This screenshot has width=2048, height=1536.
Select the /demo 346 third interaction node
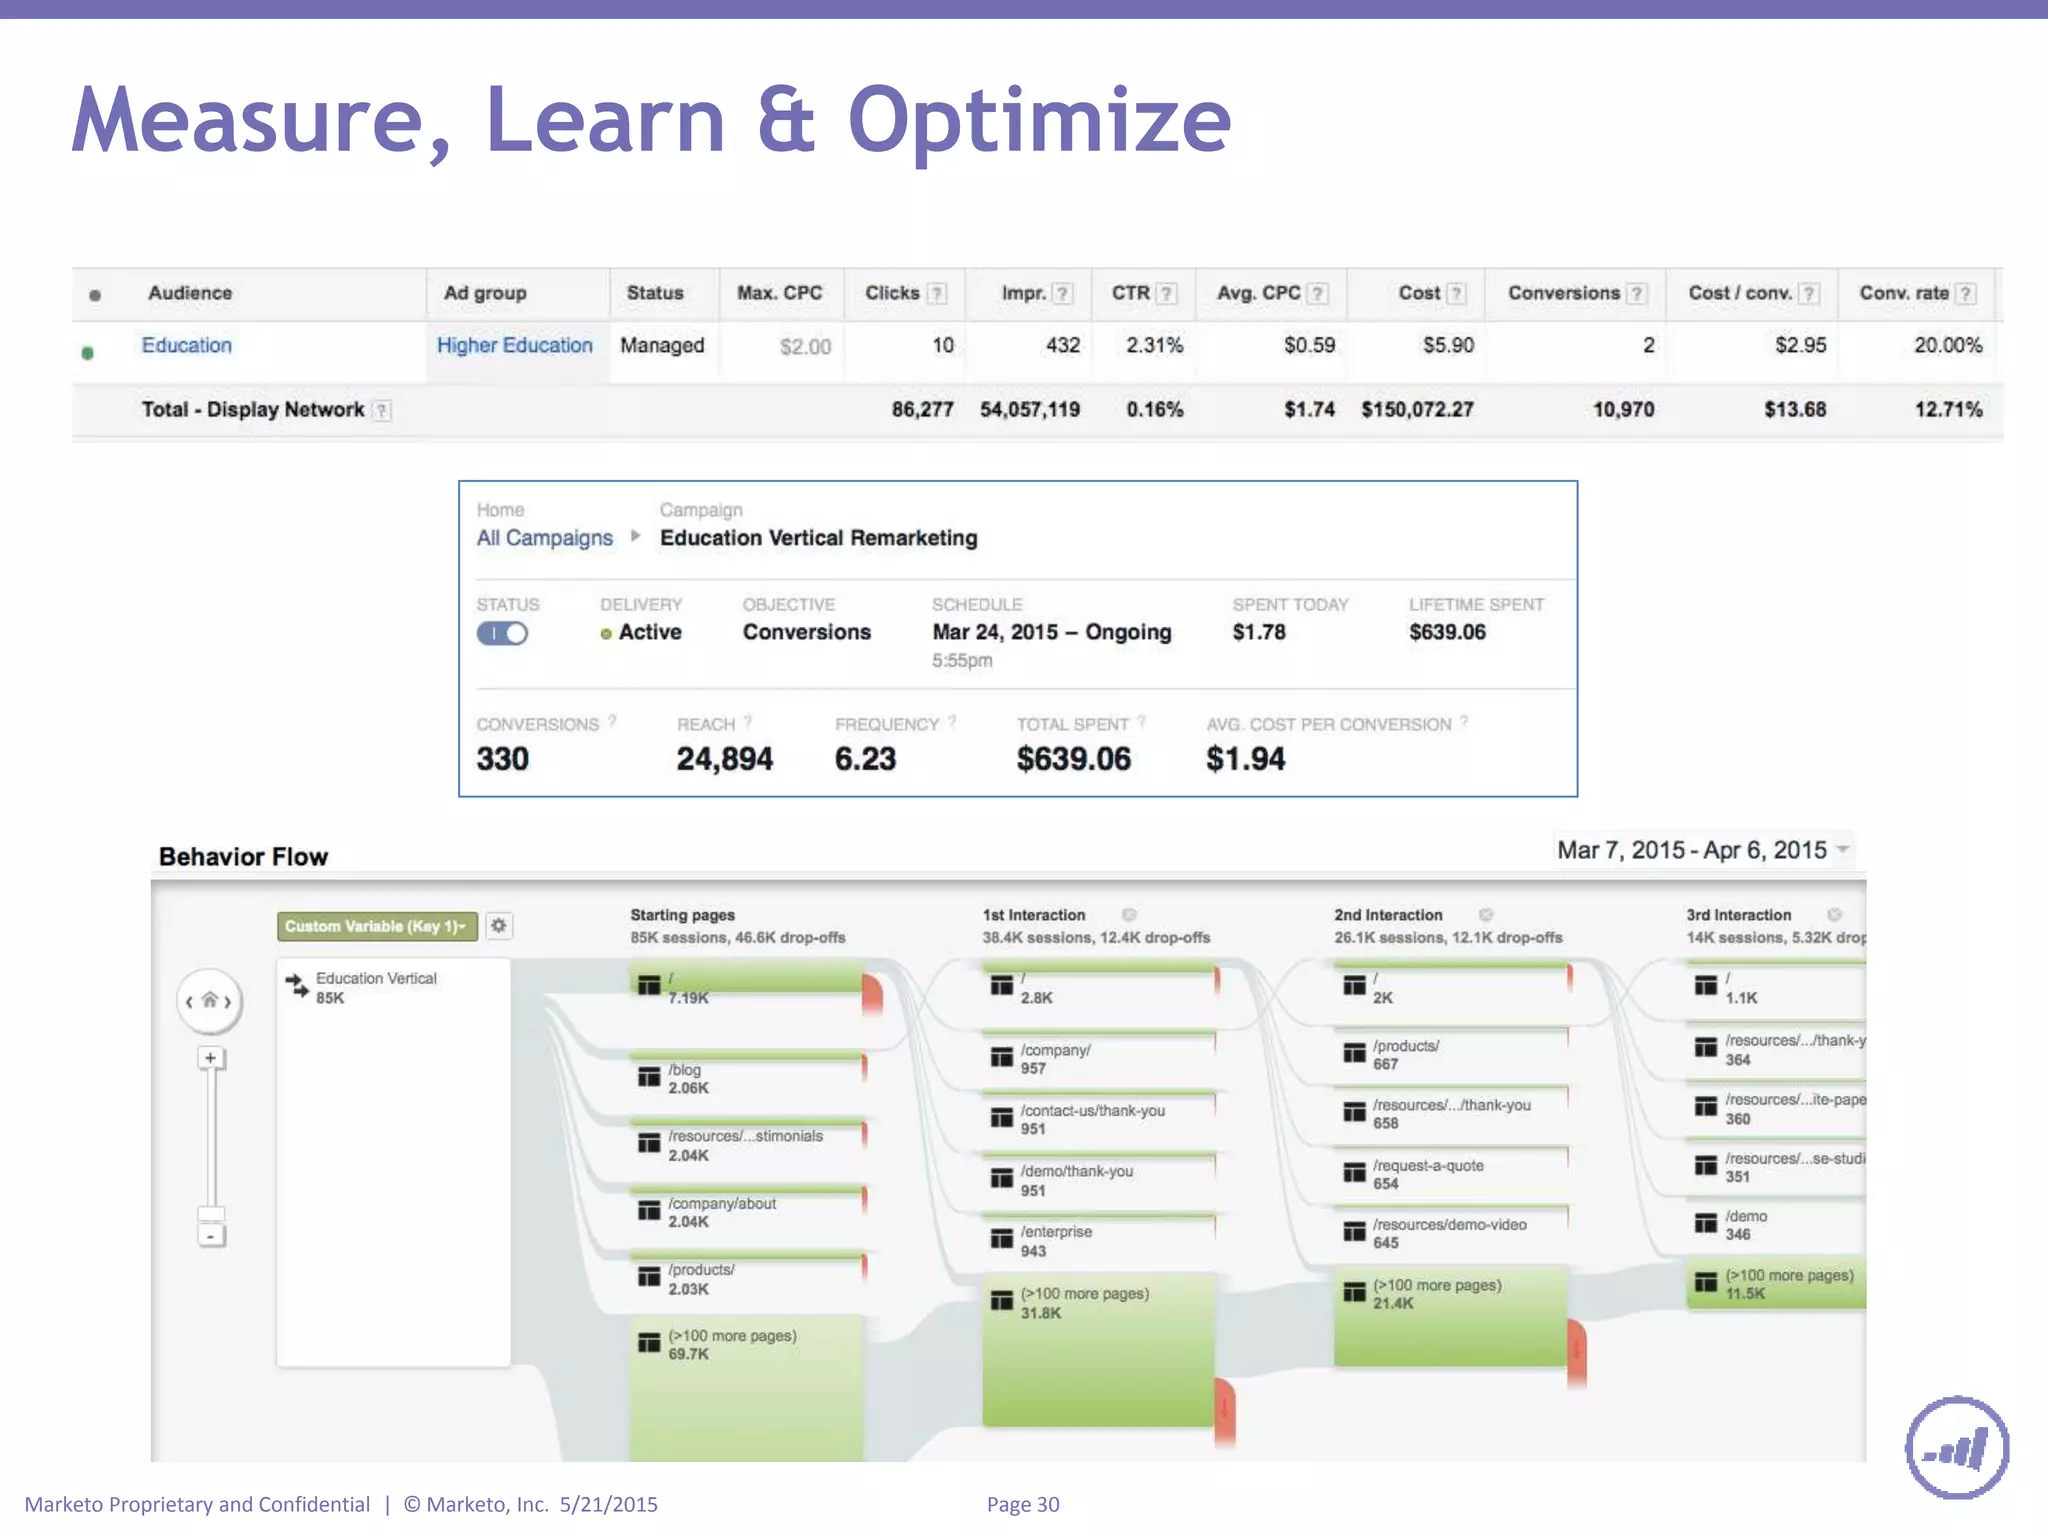[x=1776, y=1222]
